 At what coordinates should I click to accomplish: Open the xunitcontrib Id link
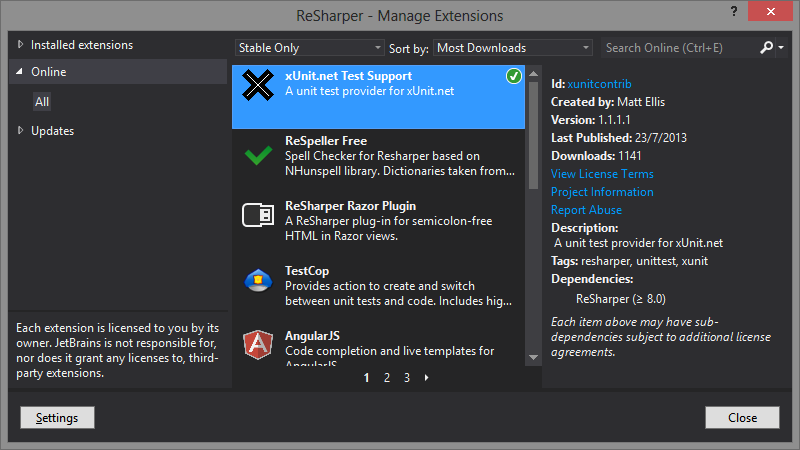[599, 84]
